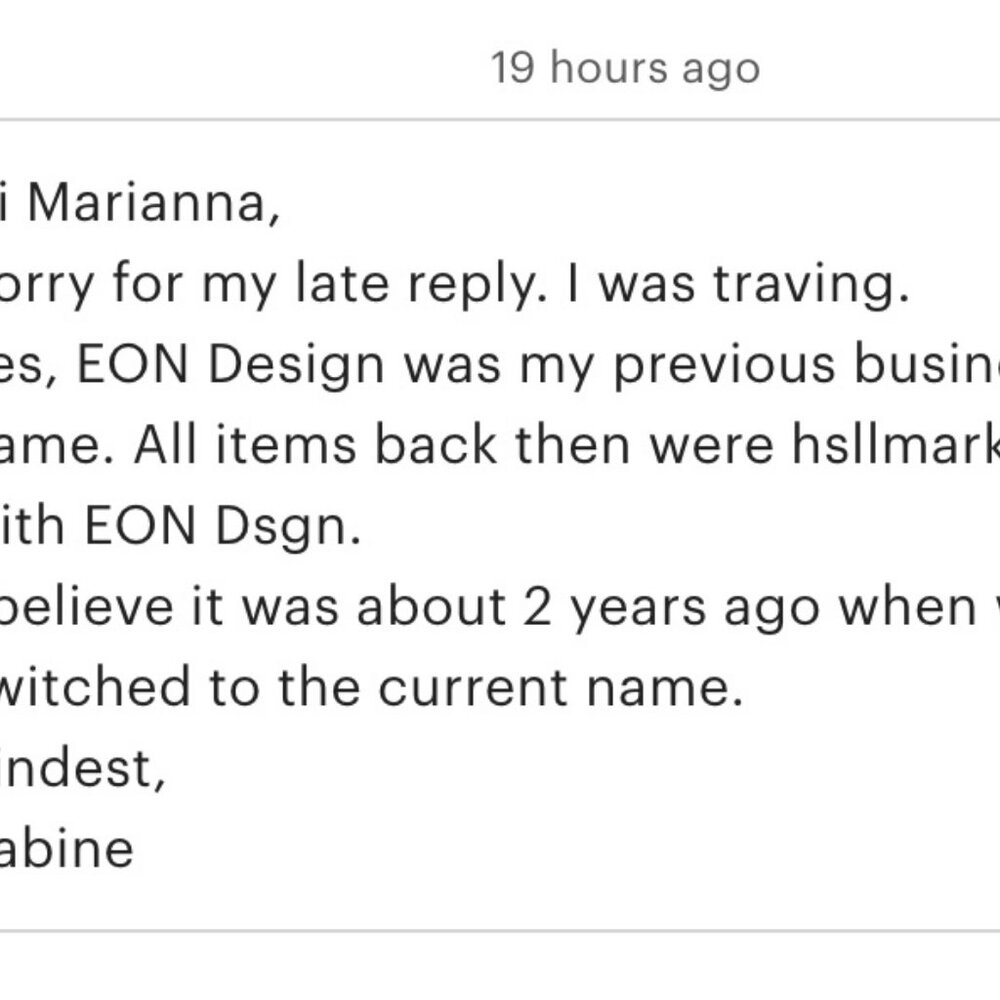Click the name Marianna in the greeting
Screen dimensions: 1000x1000
(x=153, y=204)
